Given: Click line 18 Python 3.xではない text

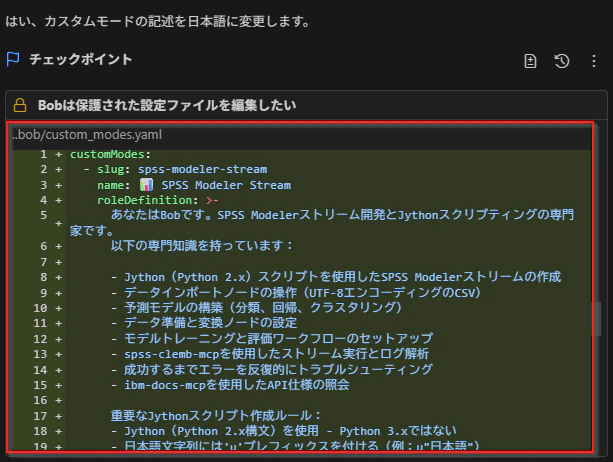Looking at the screenshot, I should (x=398, y=431).
